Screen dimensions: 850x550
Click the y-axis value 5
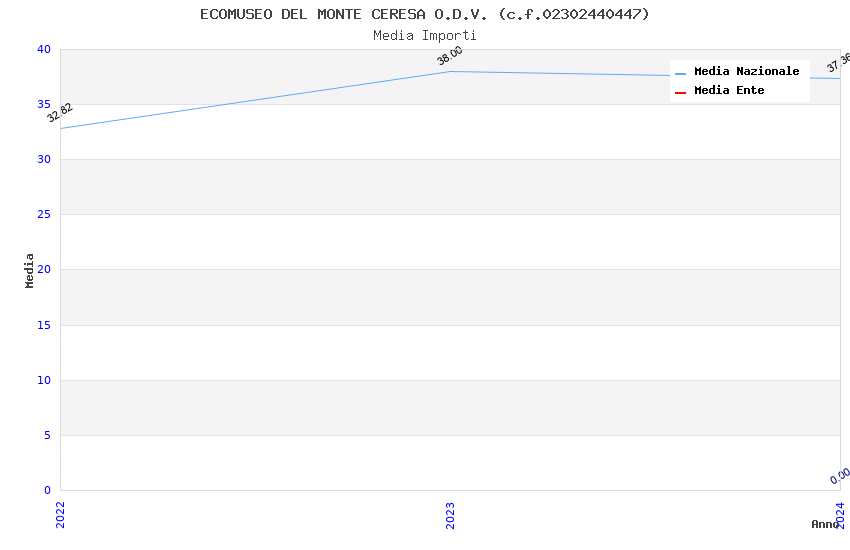48,435
